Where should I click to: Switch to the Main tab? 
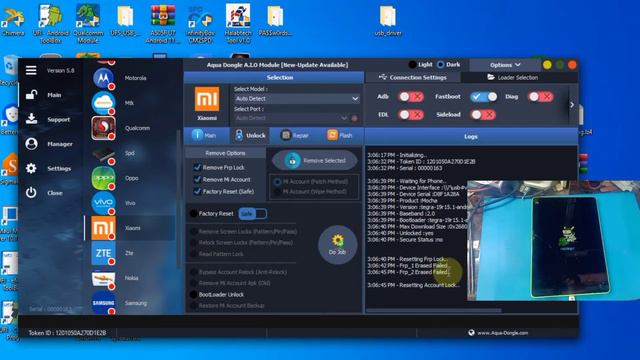click(206, 135)
